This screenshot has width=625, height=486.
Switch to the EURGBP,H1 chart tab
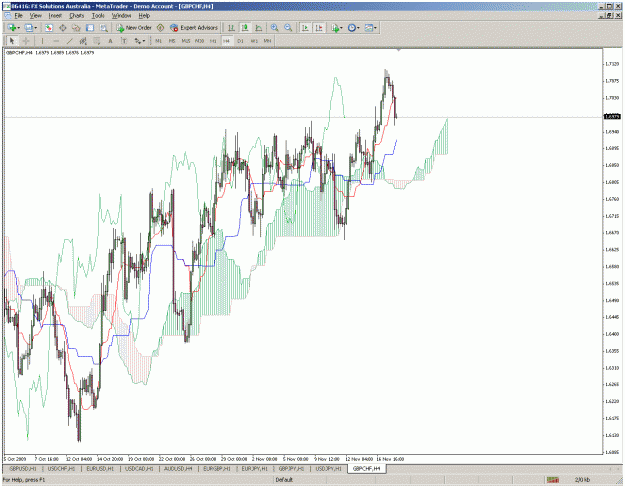coord(217,469)
